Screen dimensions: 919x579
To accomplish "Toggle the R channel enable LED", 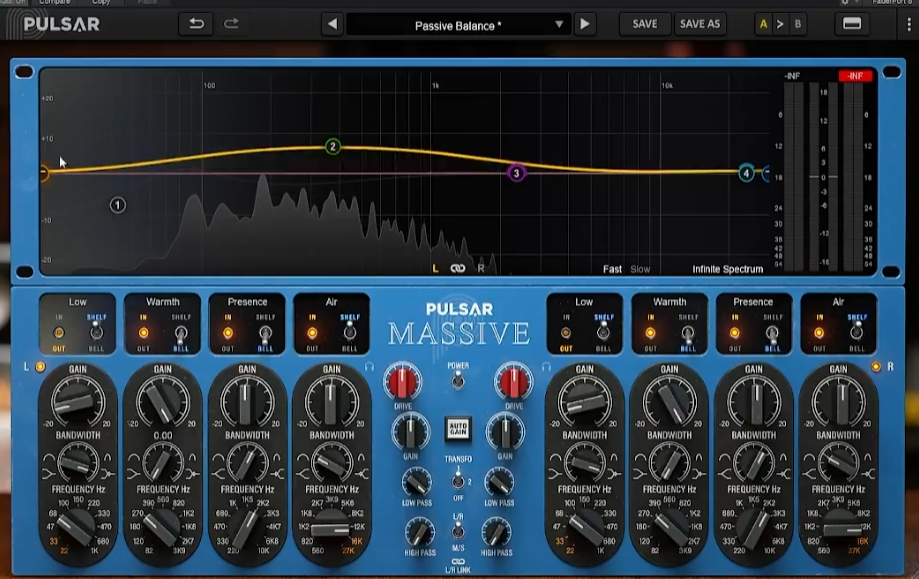I will pyautogui.click(x=876, y=367).
